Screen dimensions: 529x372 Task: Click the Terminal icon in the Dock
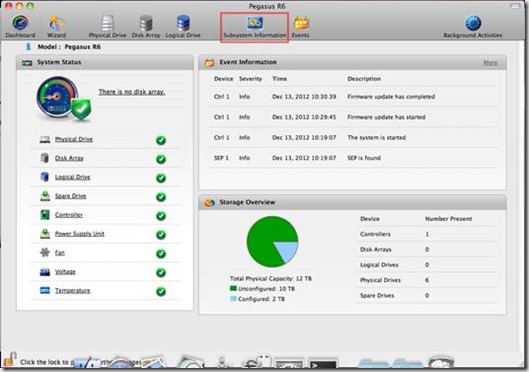323,364
